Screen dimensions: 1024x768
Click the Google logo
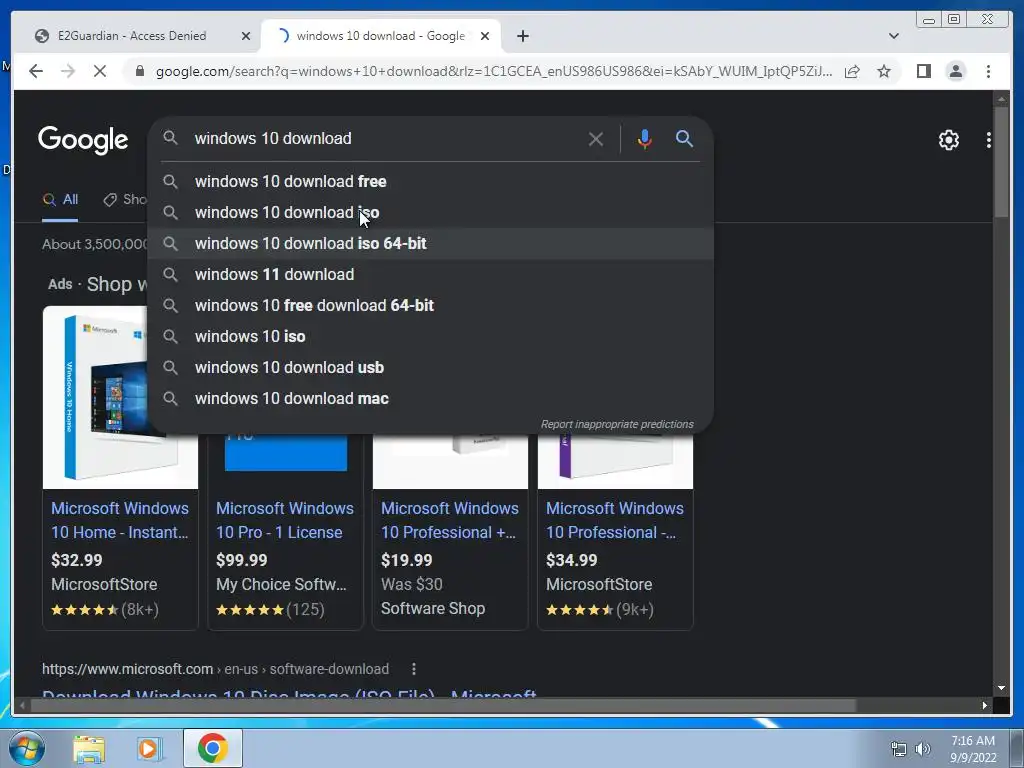tap(83, 140)
